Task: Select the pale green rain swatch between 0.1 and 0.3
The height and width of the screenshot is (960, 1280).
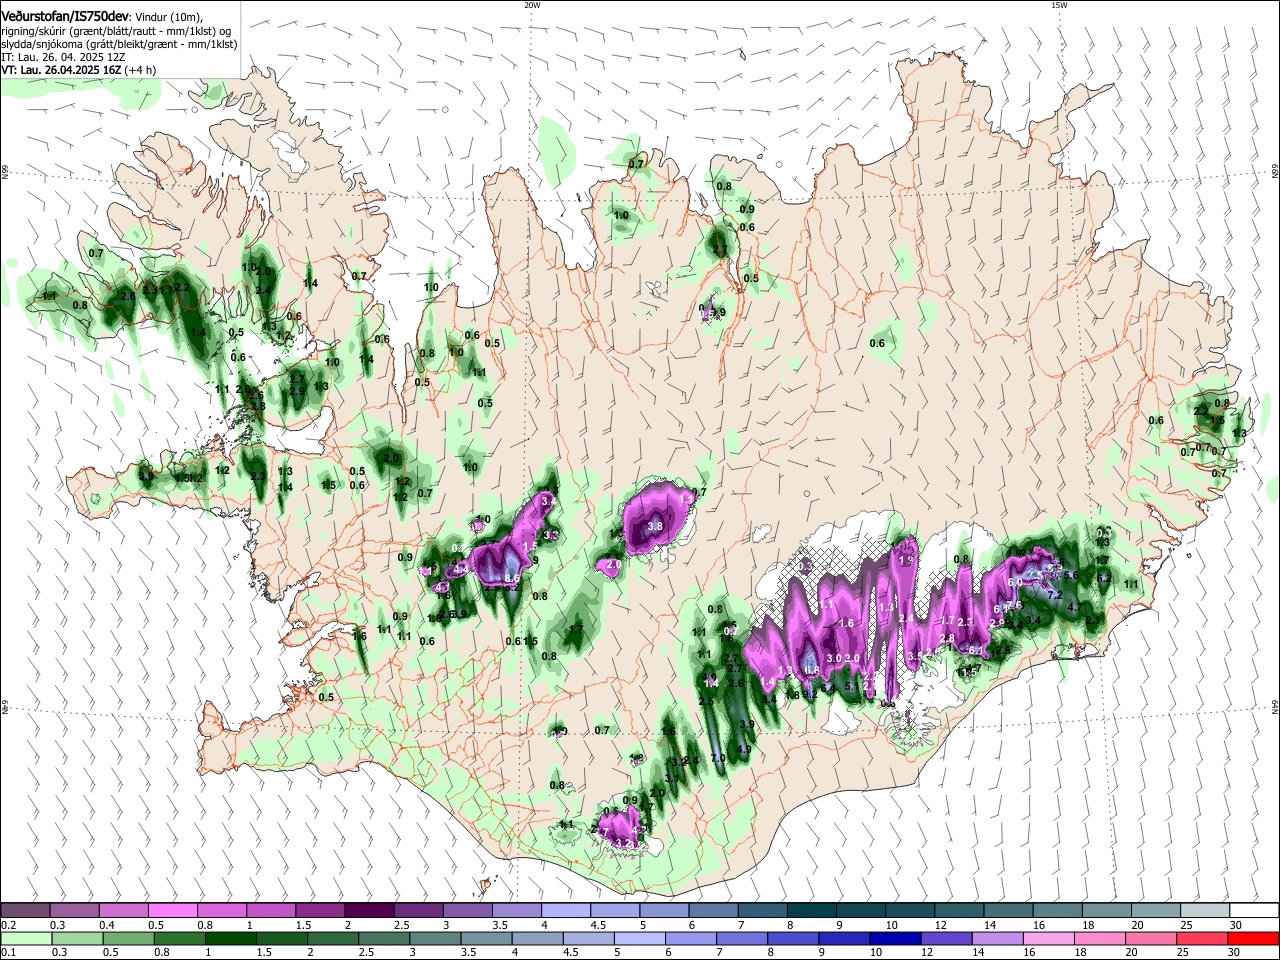Action: point(25,938)
